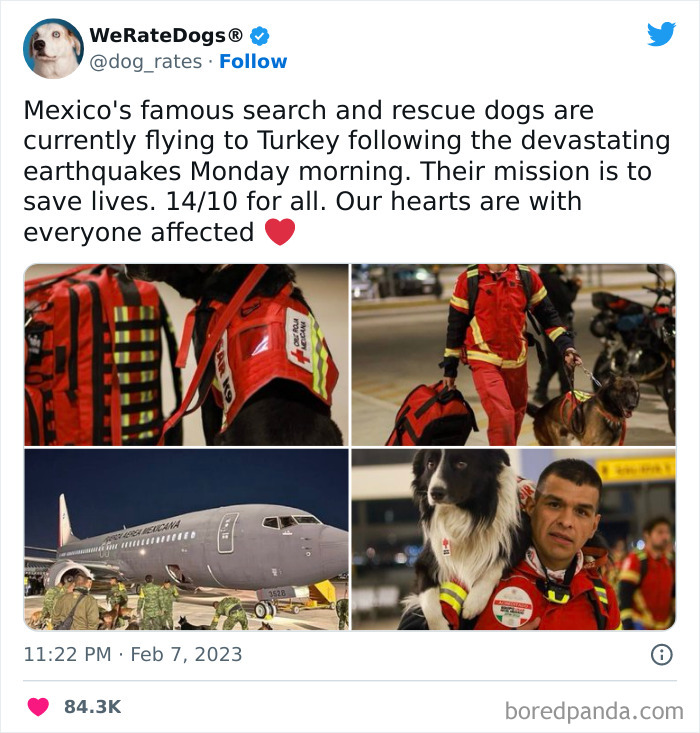This screenshot has height=733, width=700.
Task: Click the red heart emoji in the tweet
Action: [280, 232]
